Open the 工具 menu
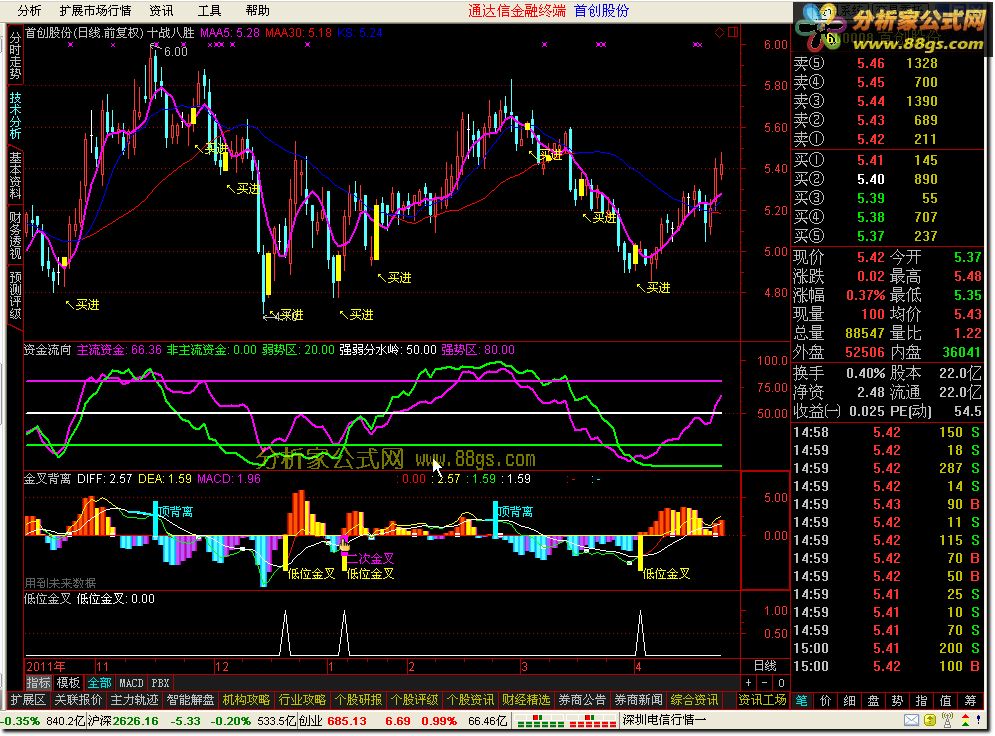This screenshot has height=736, width=995. pos(209,11)
